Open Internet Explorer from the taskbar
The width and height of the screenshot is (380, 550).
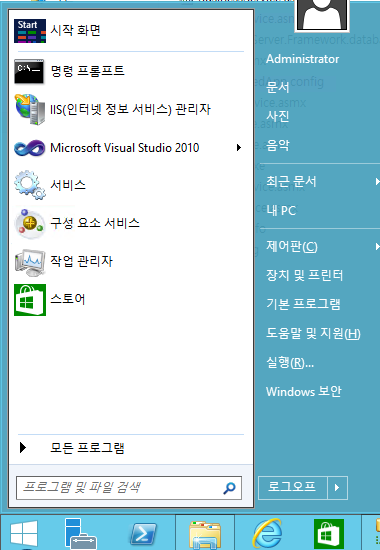(268, 534)
